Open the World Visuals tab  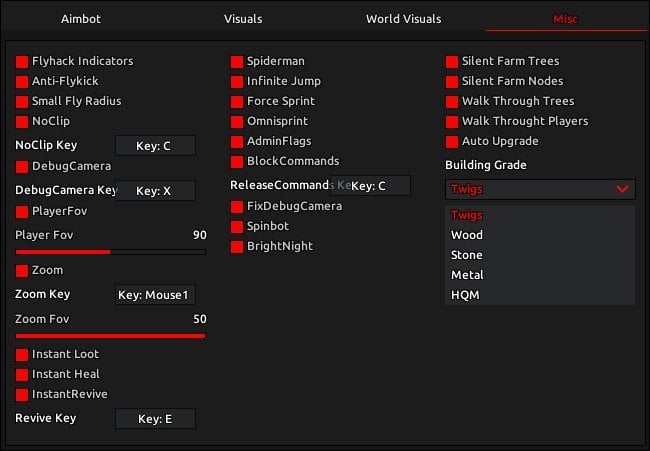tap(403, 19)
